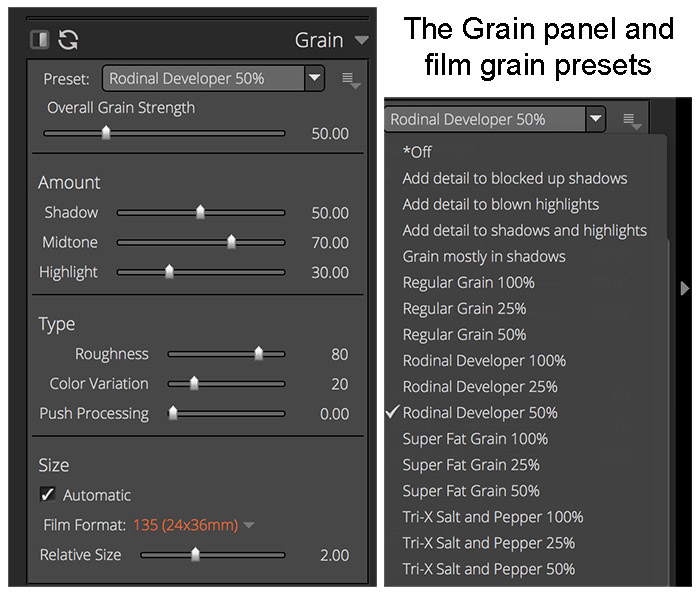The image size is (700, 596).
Task: Open preset options menu icon in left panel
Action: tap(350, 80)
